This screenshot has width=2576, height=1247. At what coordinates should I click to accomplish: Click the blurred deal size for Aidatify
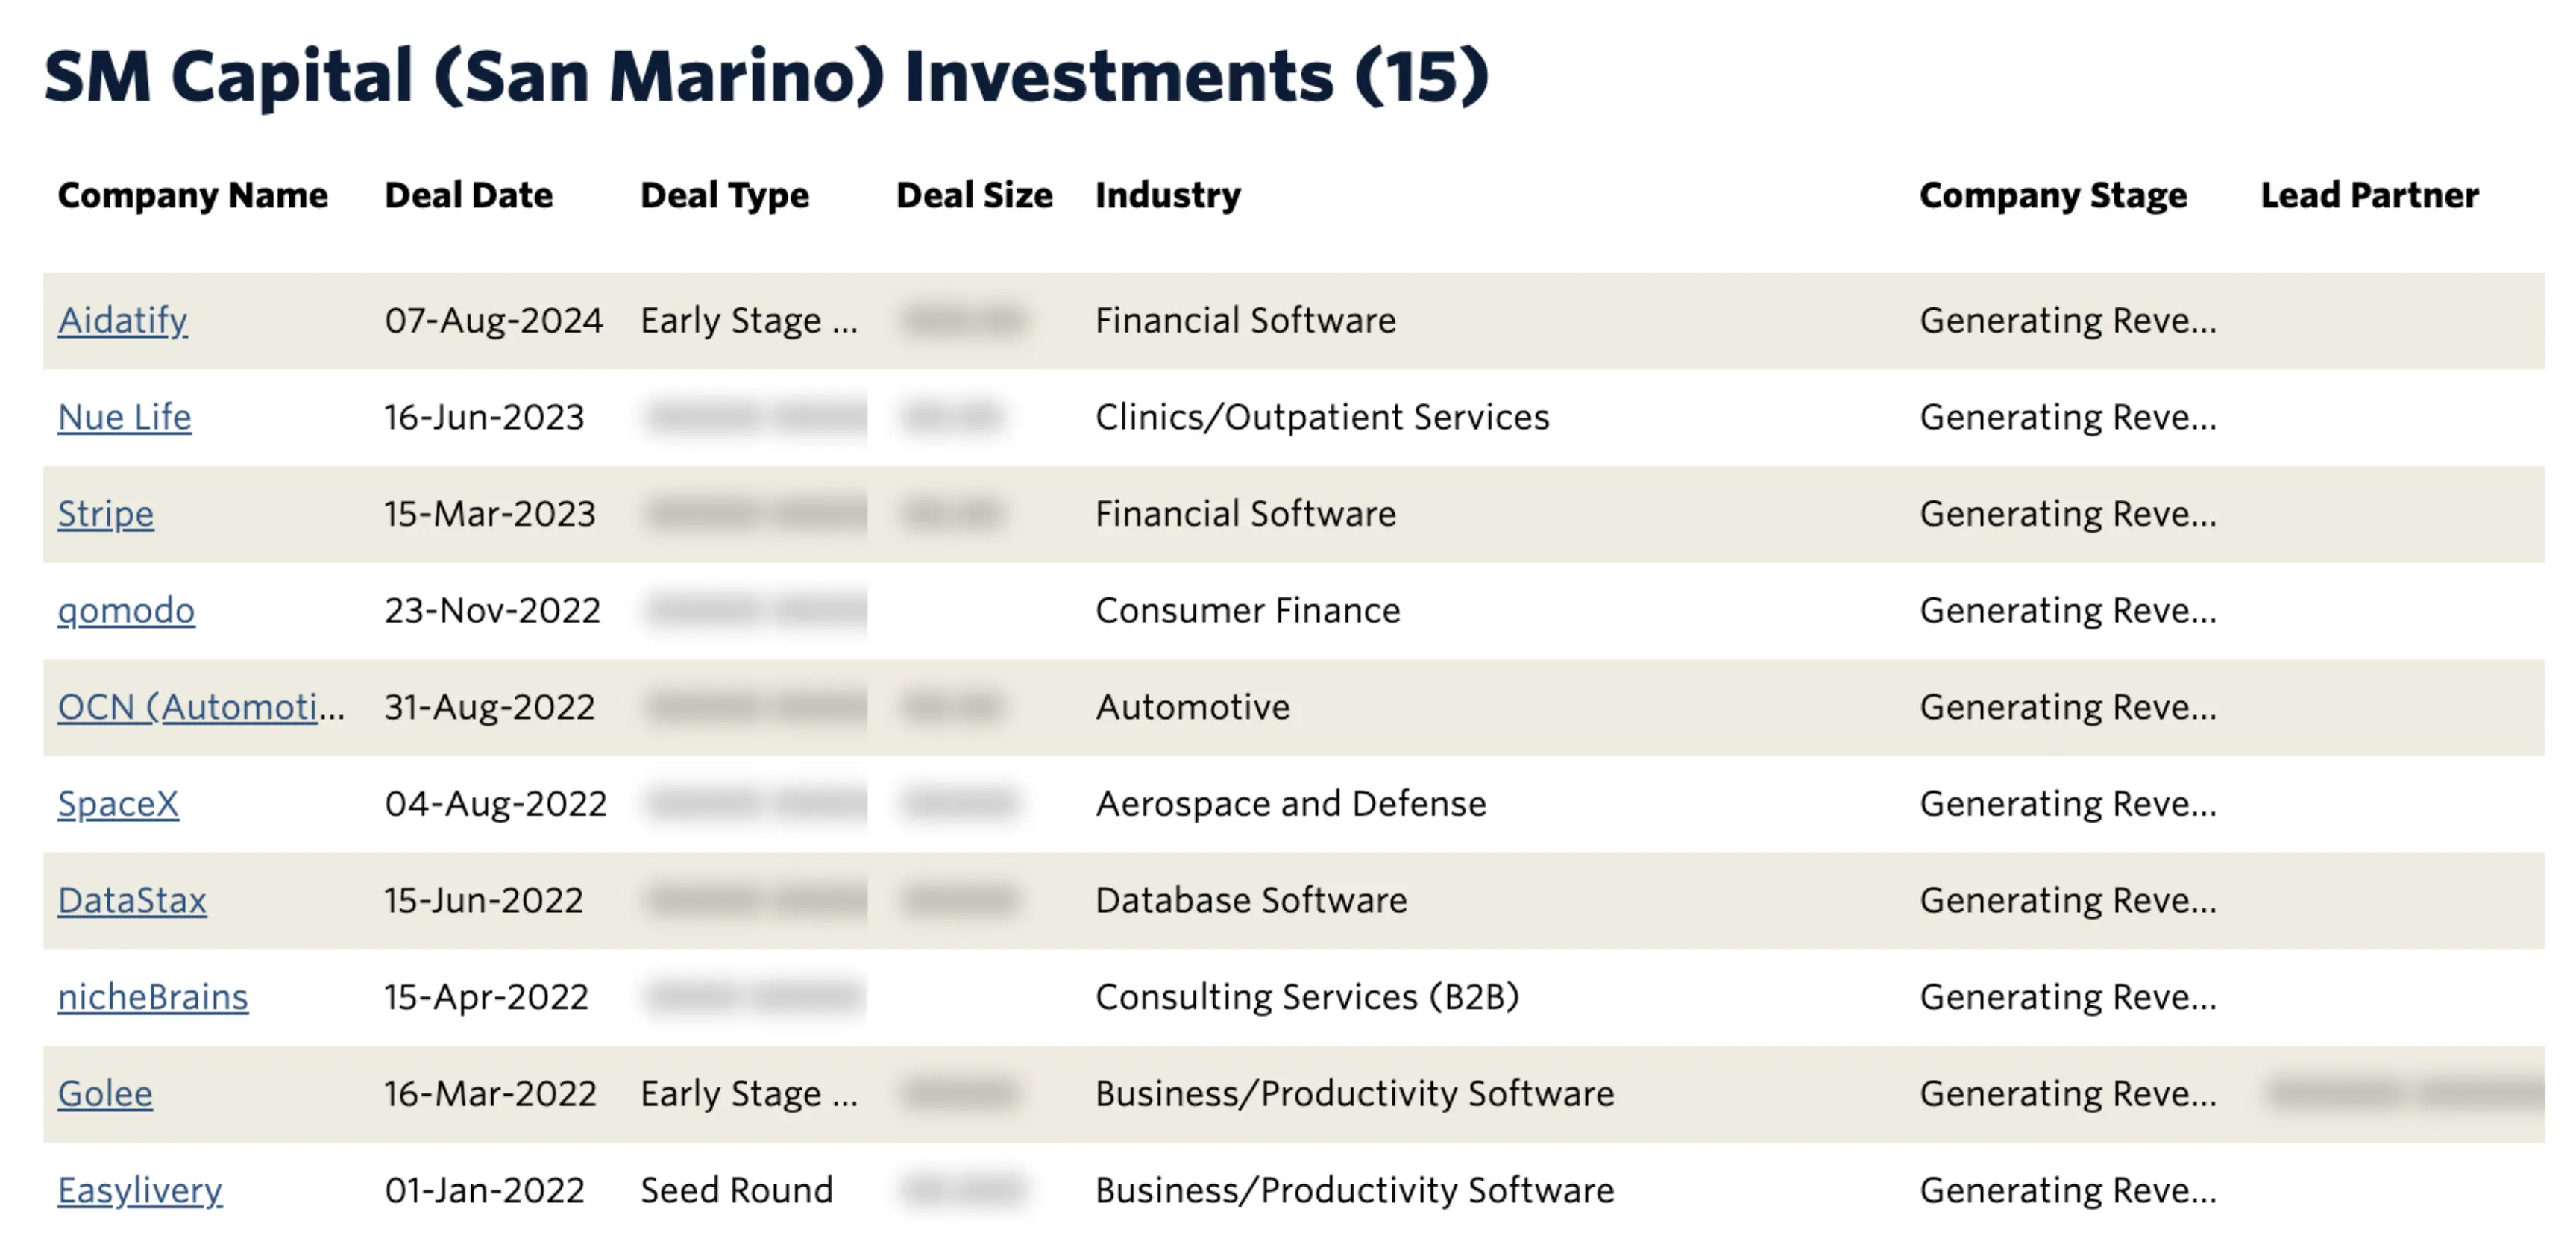964,320
